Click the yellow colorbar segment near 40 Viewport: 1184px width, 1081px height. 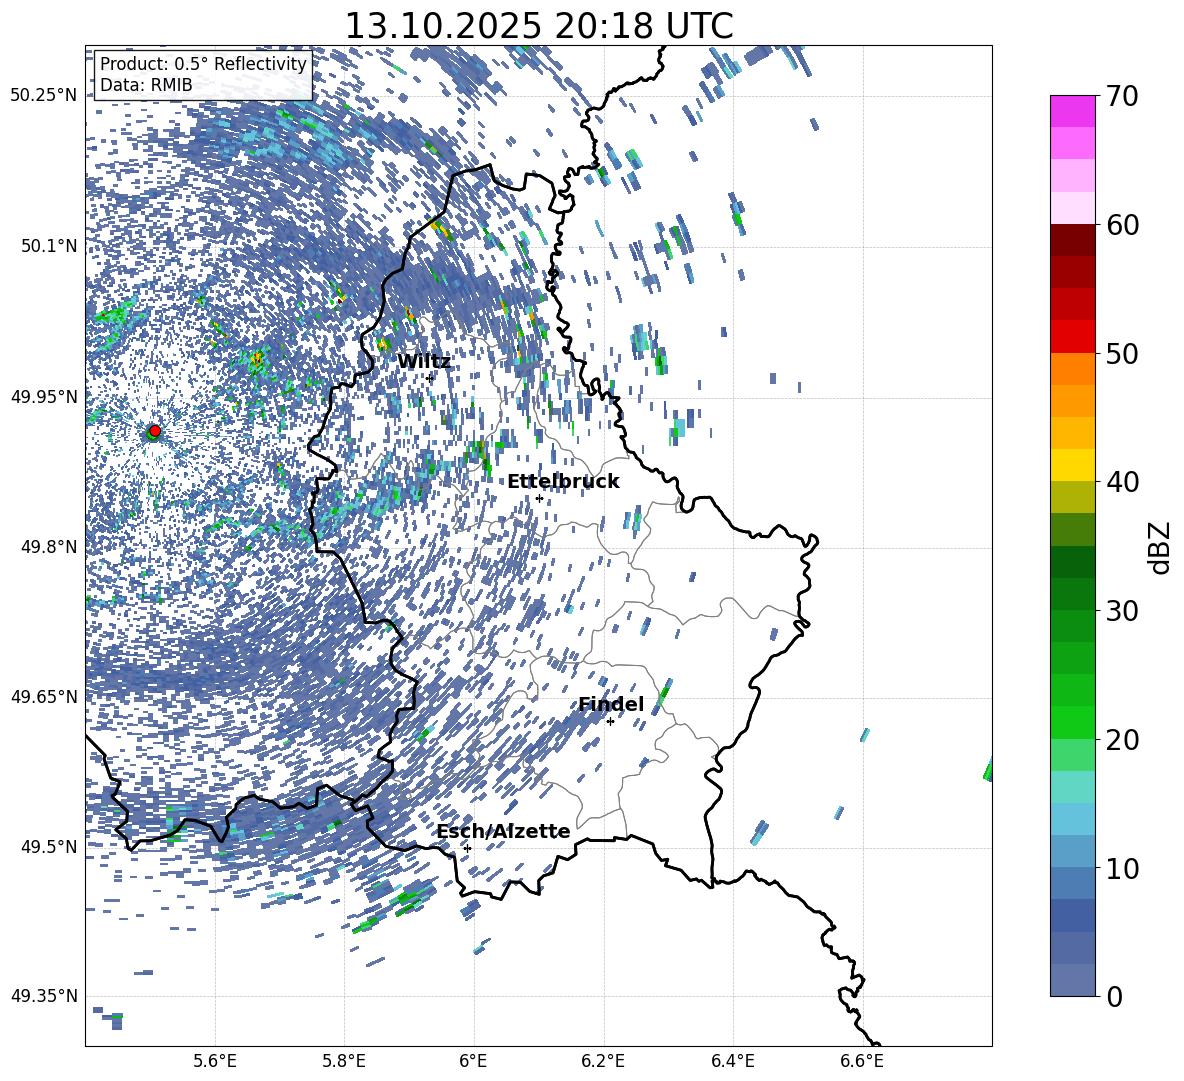click(x=1072, y=465)
